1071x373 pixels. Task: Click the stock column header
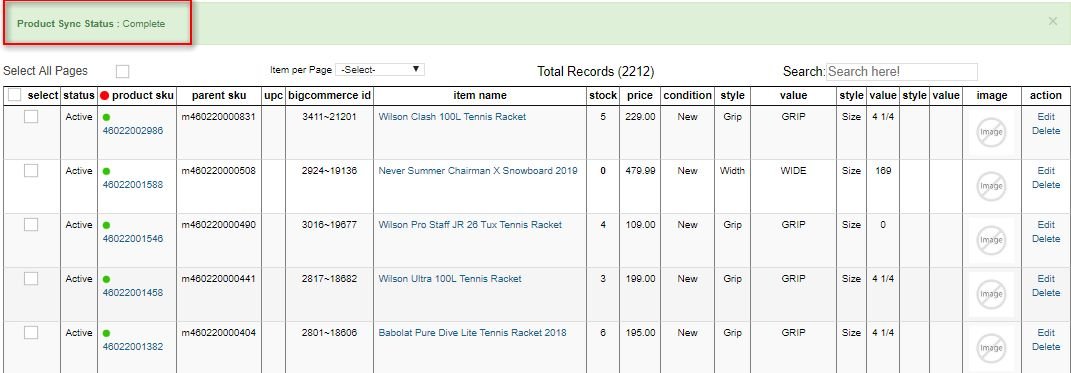[602, 96]
